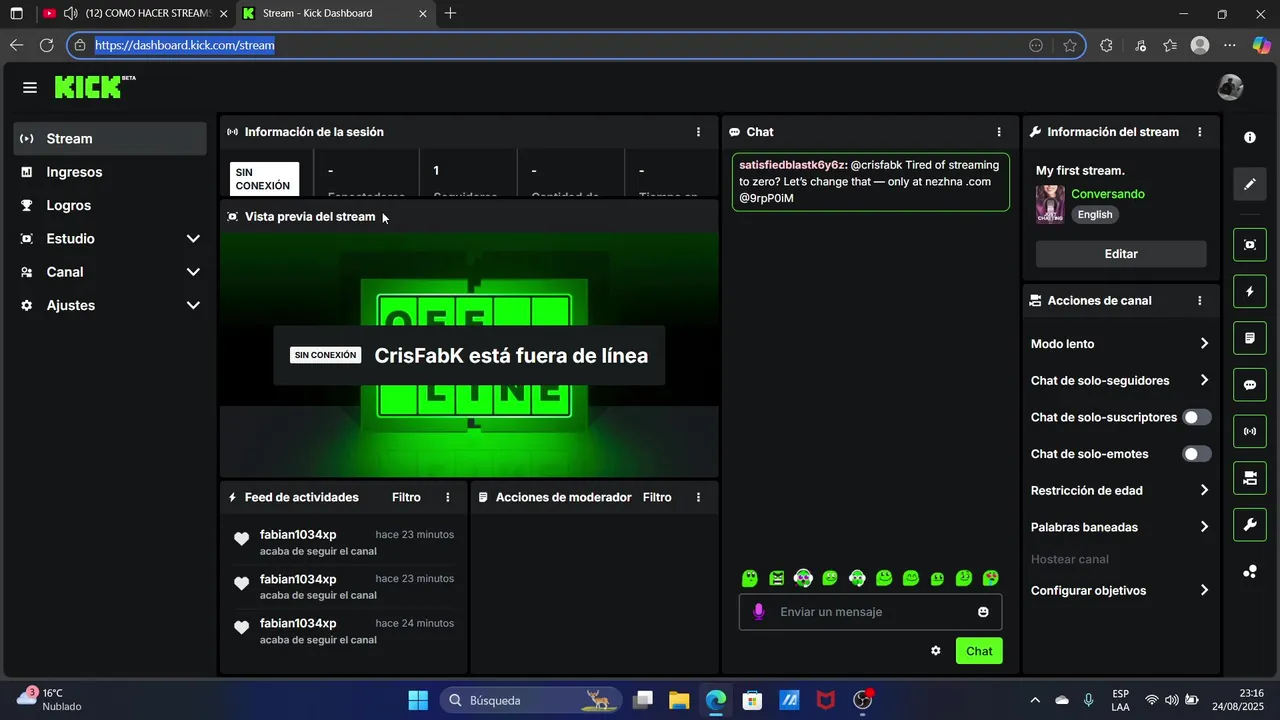Screen dimensions: 1280x720
Task: Open Información de la sesión options menu
Action: [x=698, y=132]
